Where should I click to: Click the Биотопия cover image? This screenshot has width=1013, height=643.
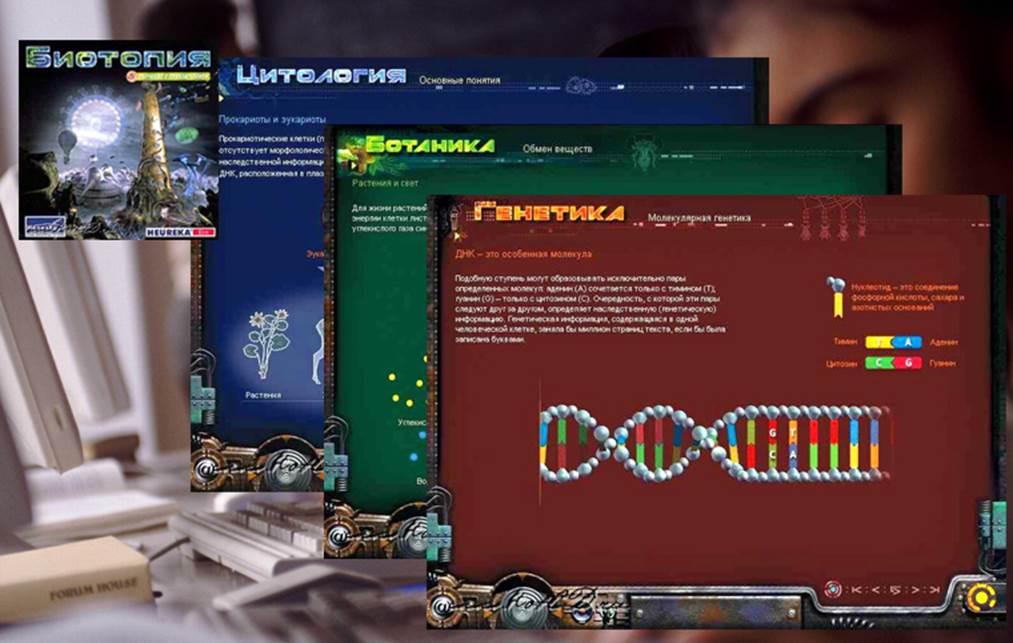[118, 140]
